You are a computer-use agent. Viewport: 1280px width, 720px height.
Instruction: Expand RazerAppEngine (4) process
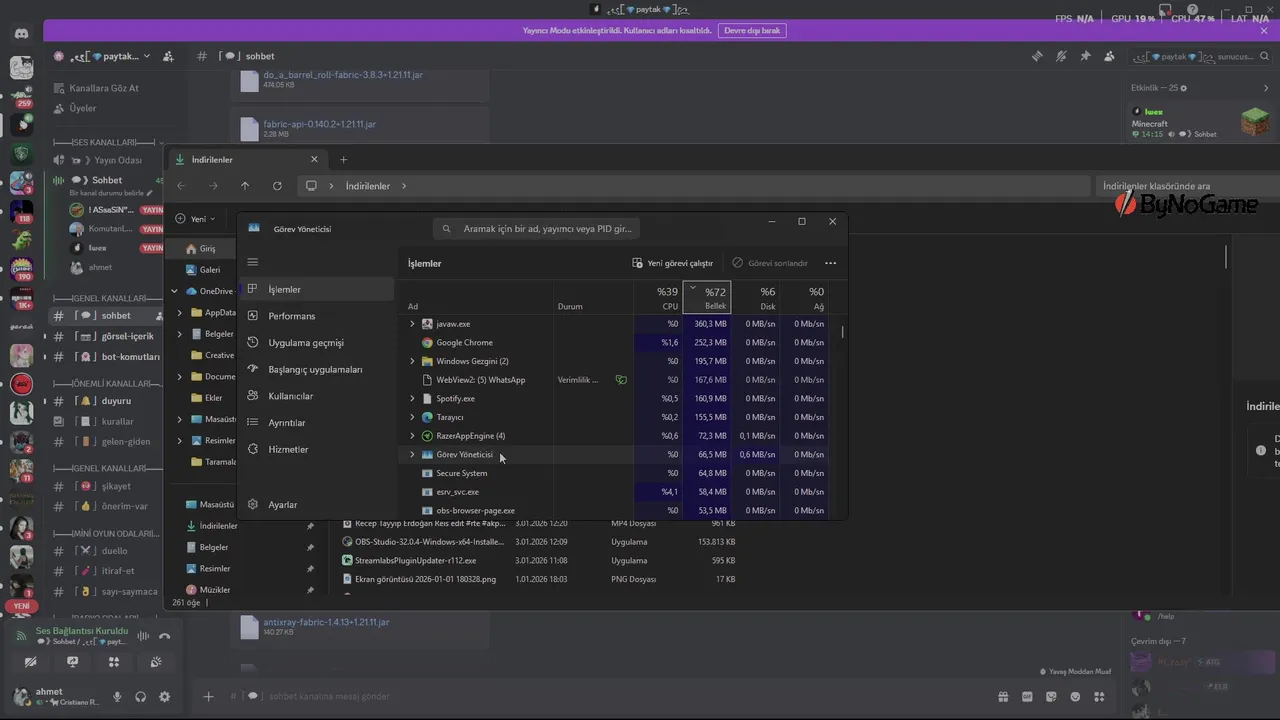(x=412, y=436)
